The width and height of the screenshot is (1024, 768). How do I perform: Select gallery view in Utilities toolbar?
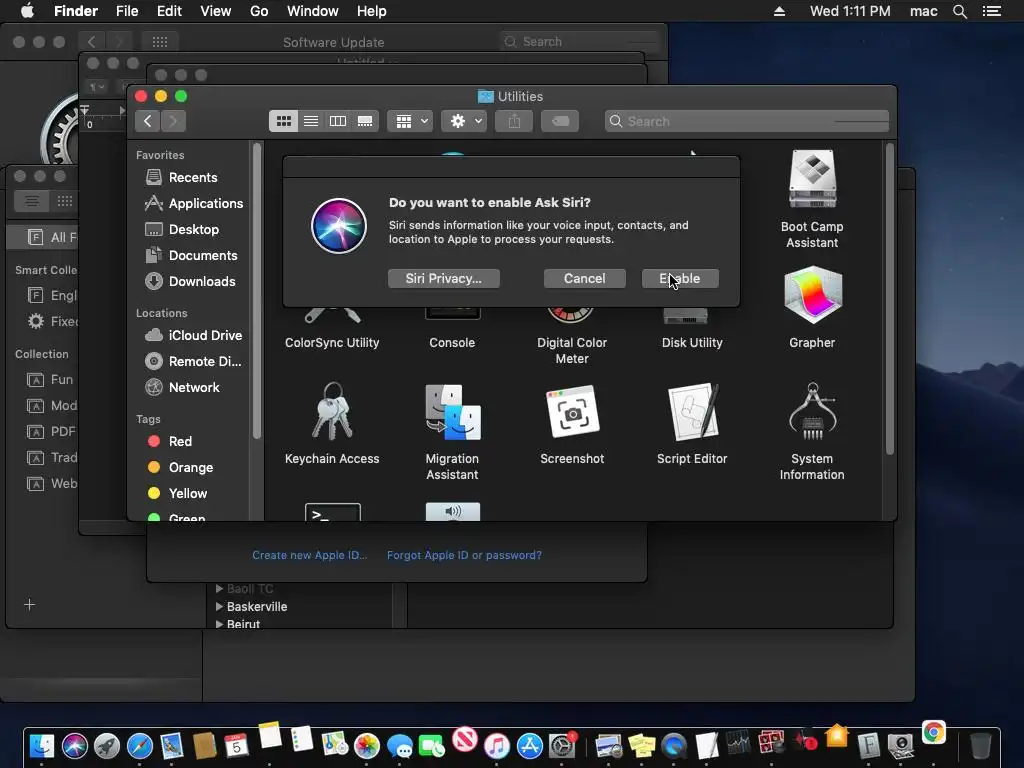tap(365, 121)
